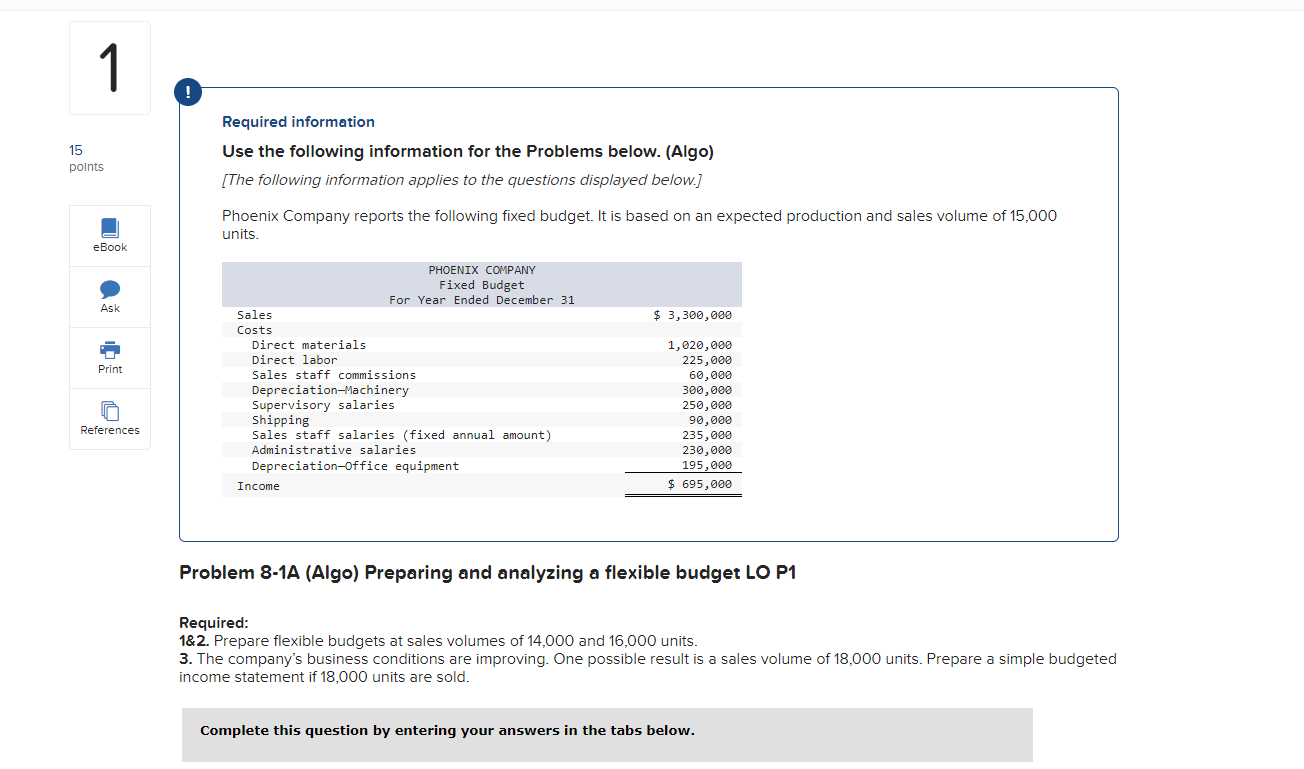Click the 'Required:' label

(213, 622)
